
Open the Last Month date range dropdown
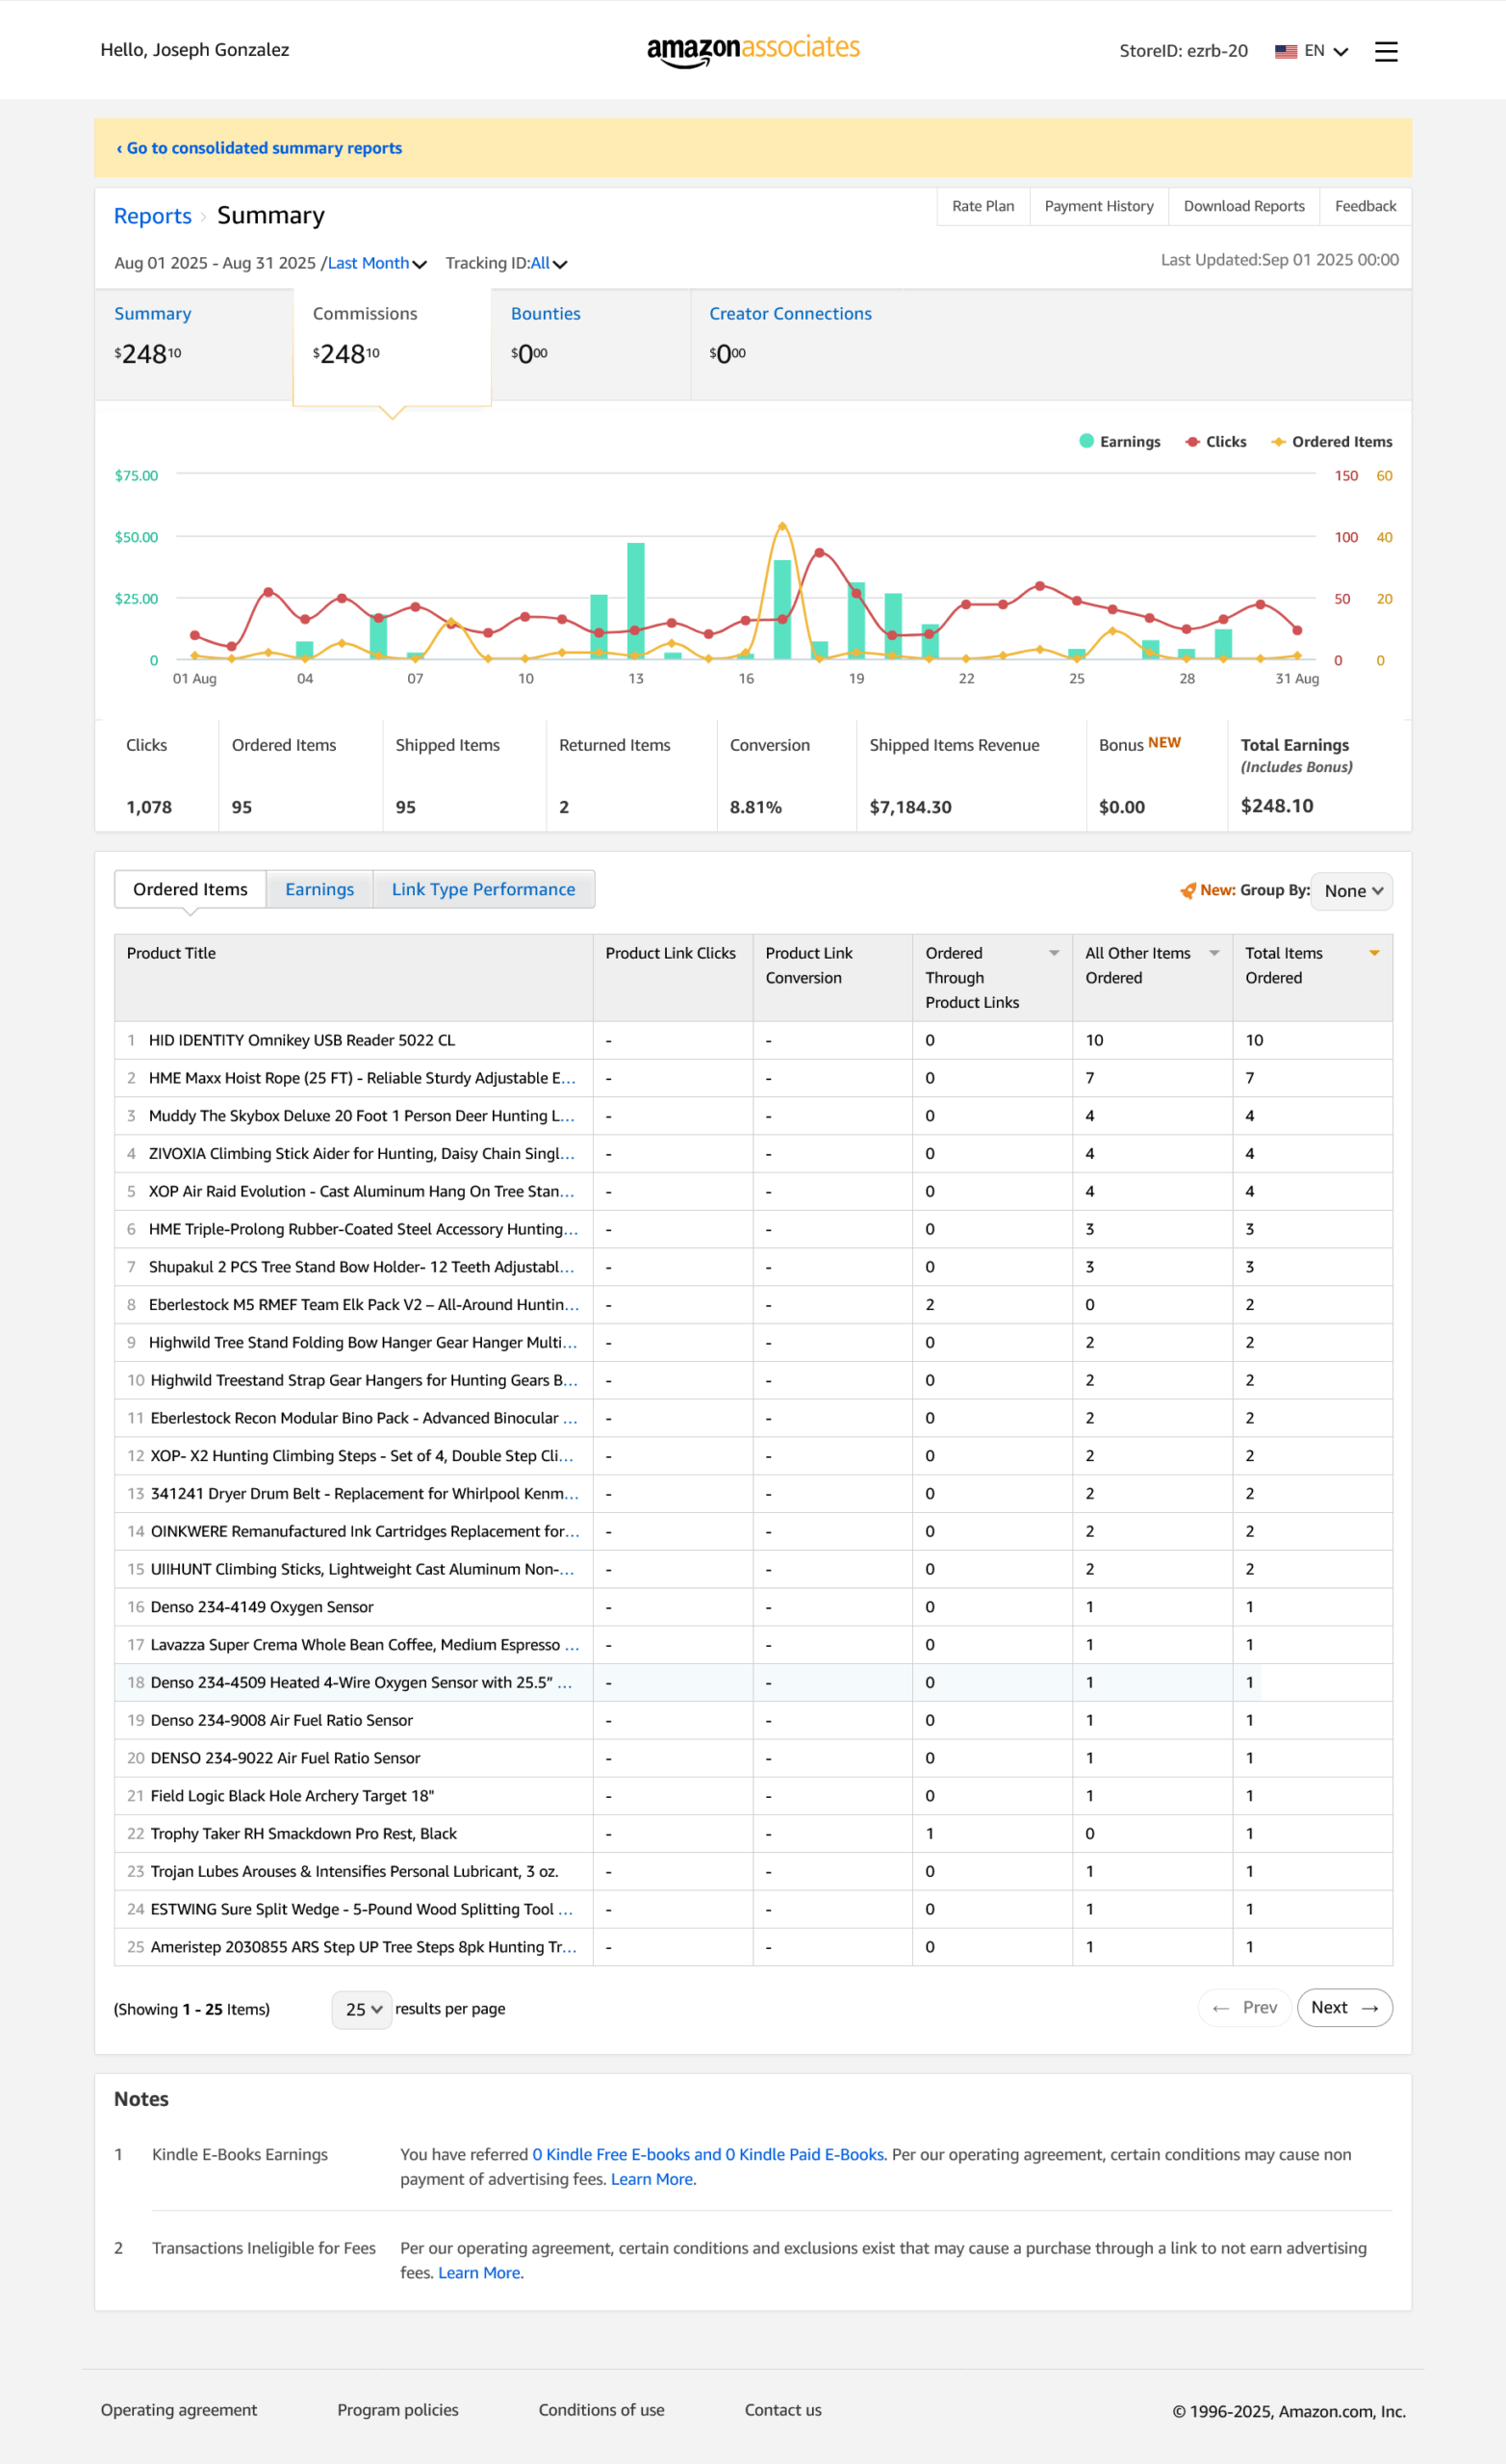coord(377,263)
